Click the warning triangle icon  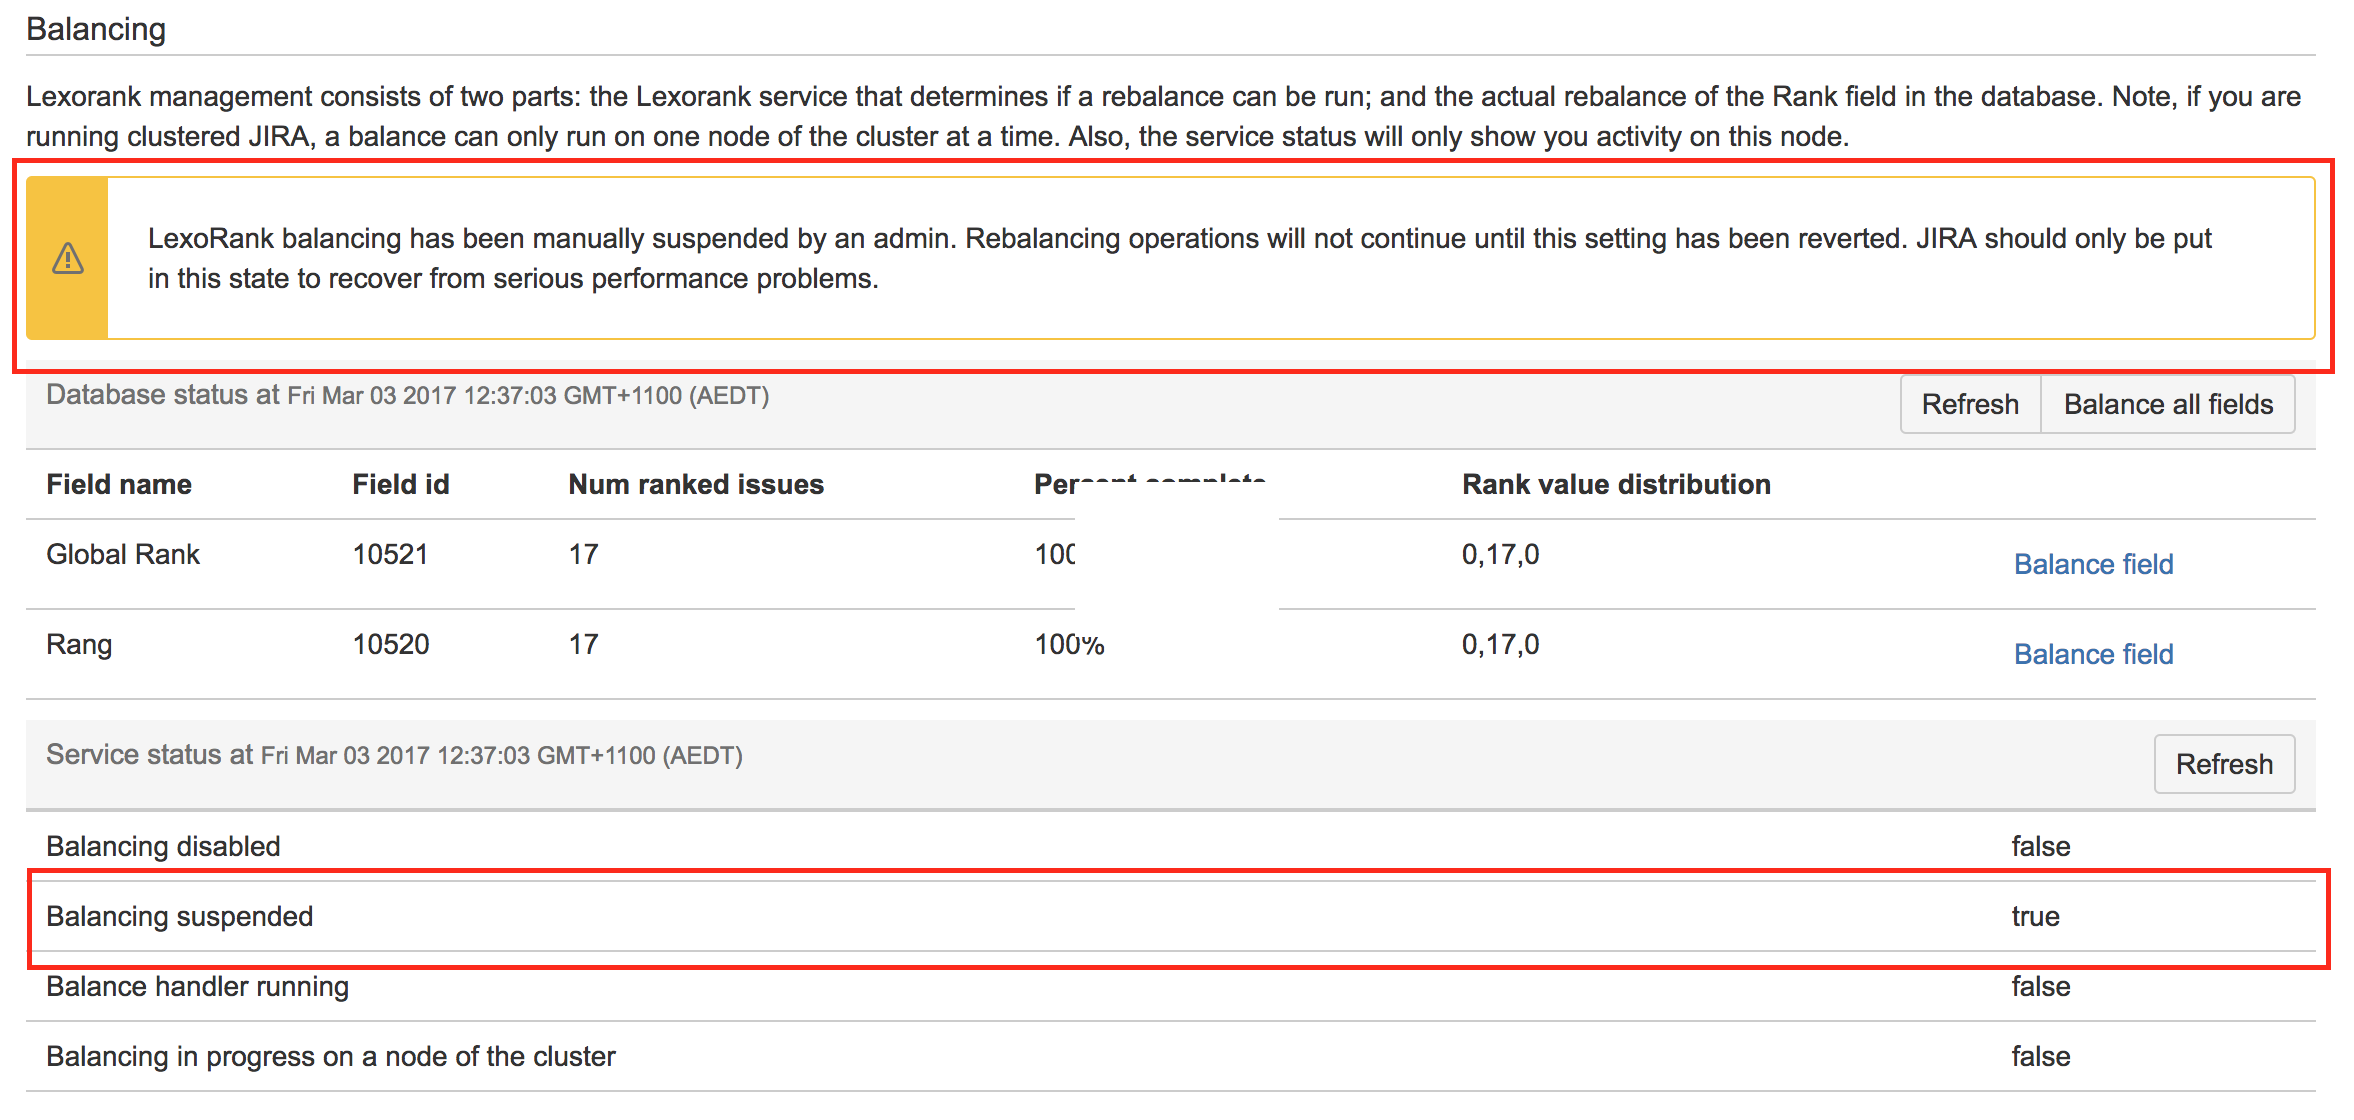(67, 259)
